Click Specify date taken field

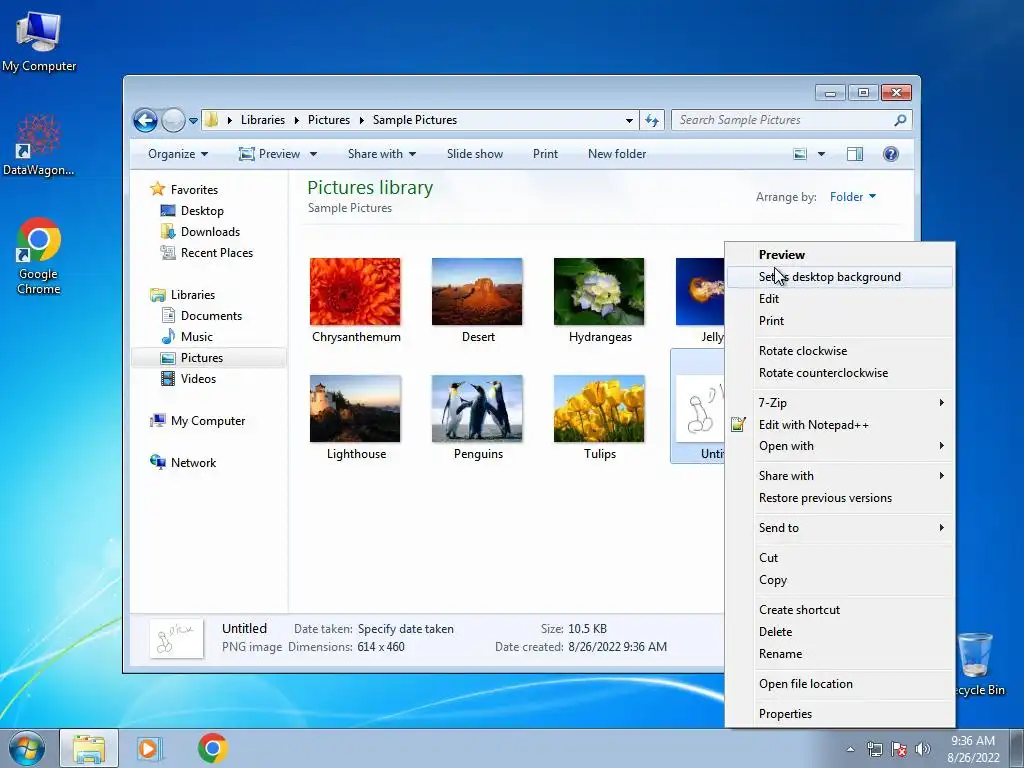(406, 630)
